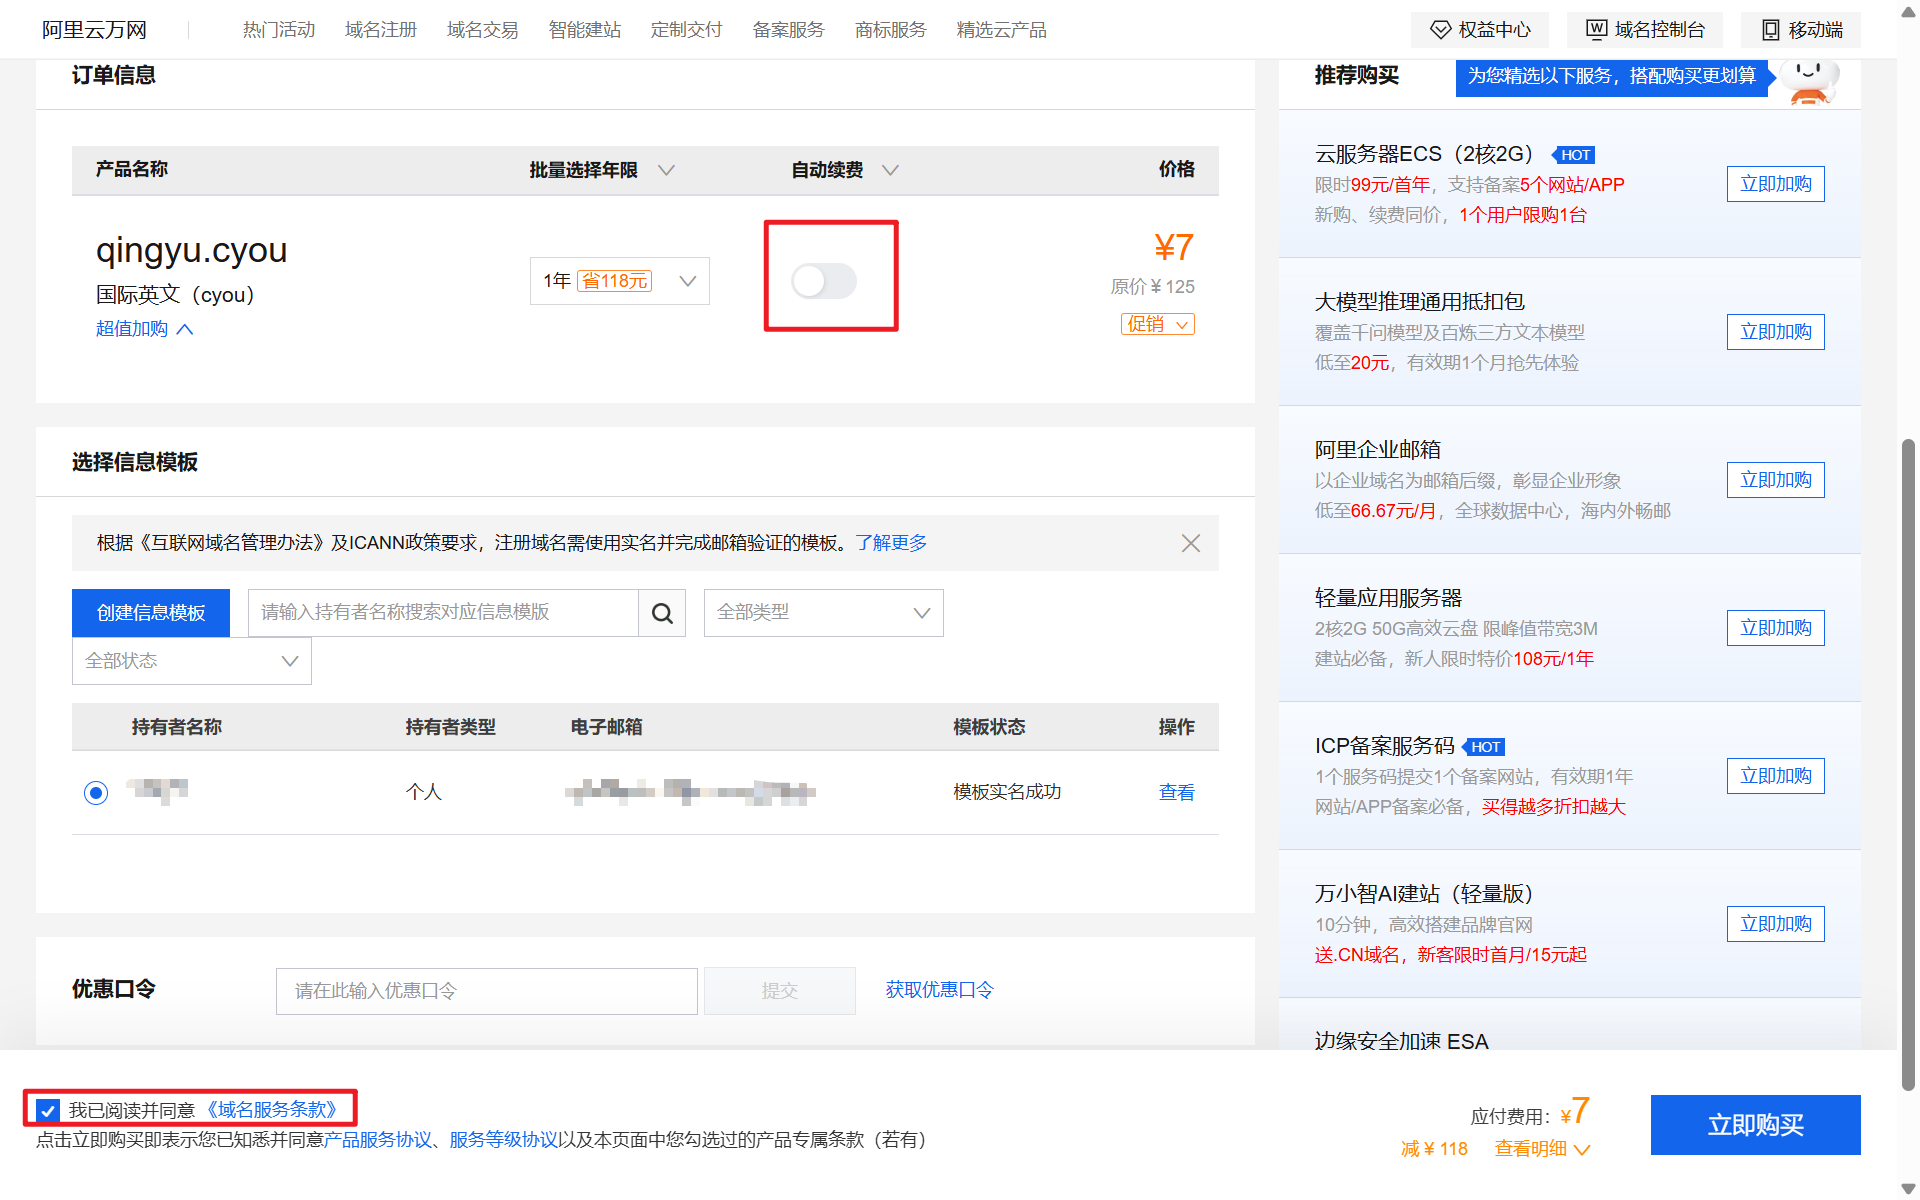Close the ICANN policy notice
The width and height of the screenshot is (1920, 1200).
pos(1190,543)
